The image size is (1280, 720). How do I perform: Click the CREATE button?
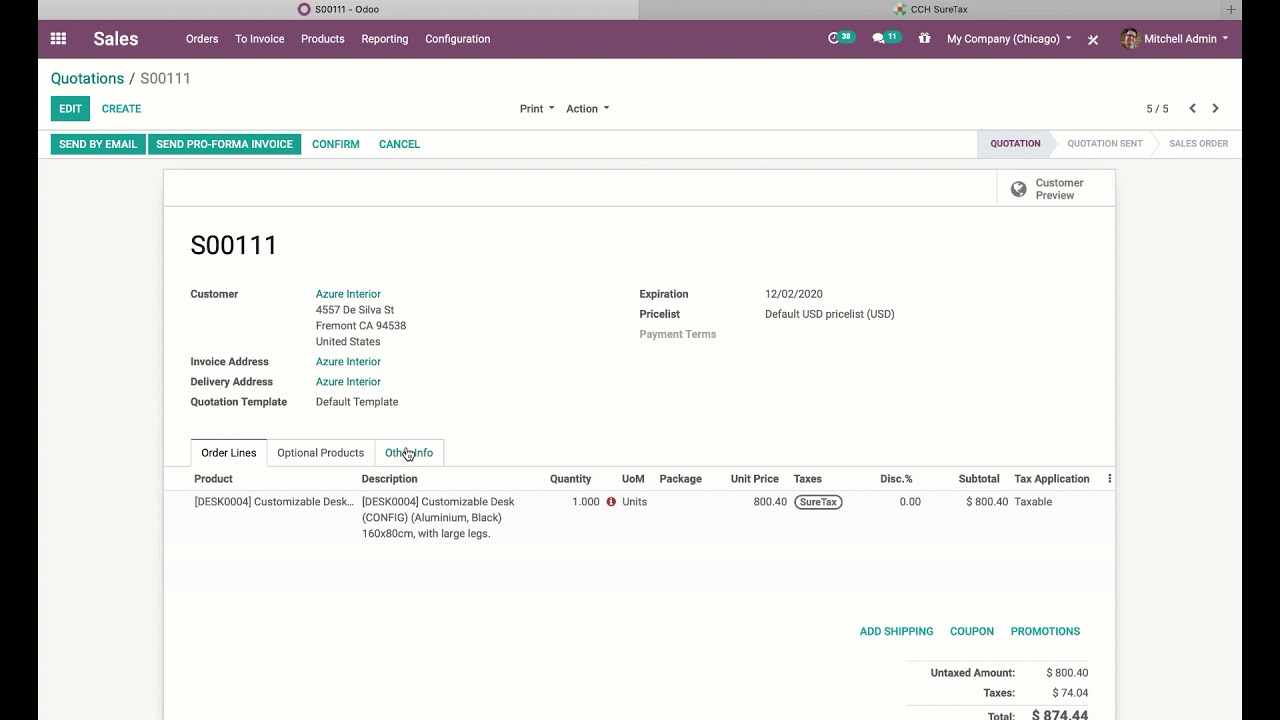[x=121, y=109]
